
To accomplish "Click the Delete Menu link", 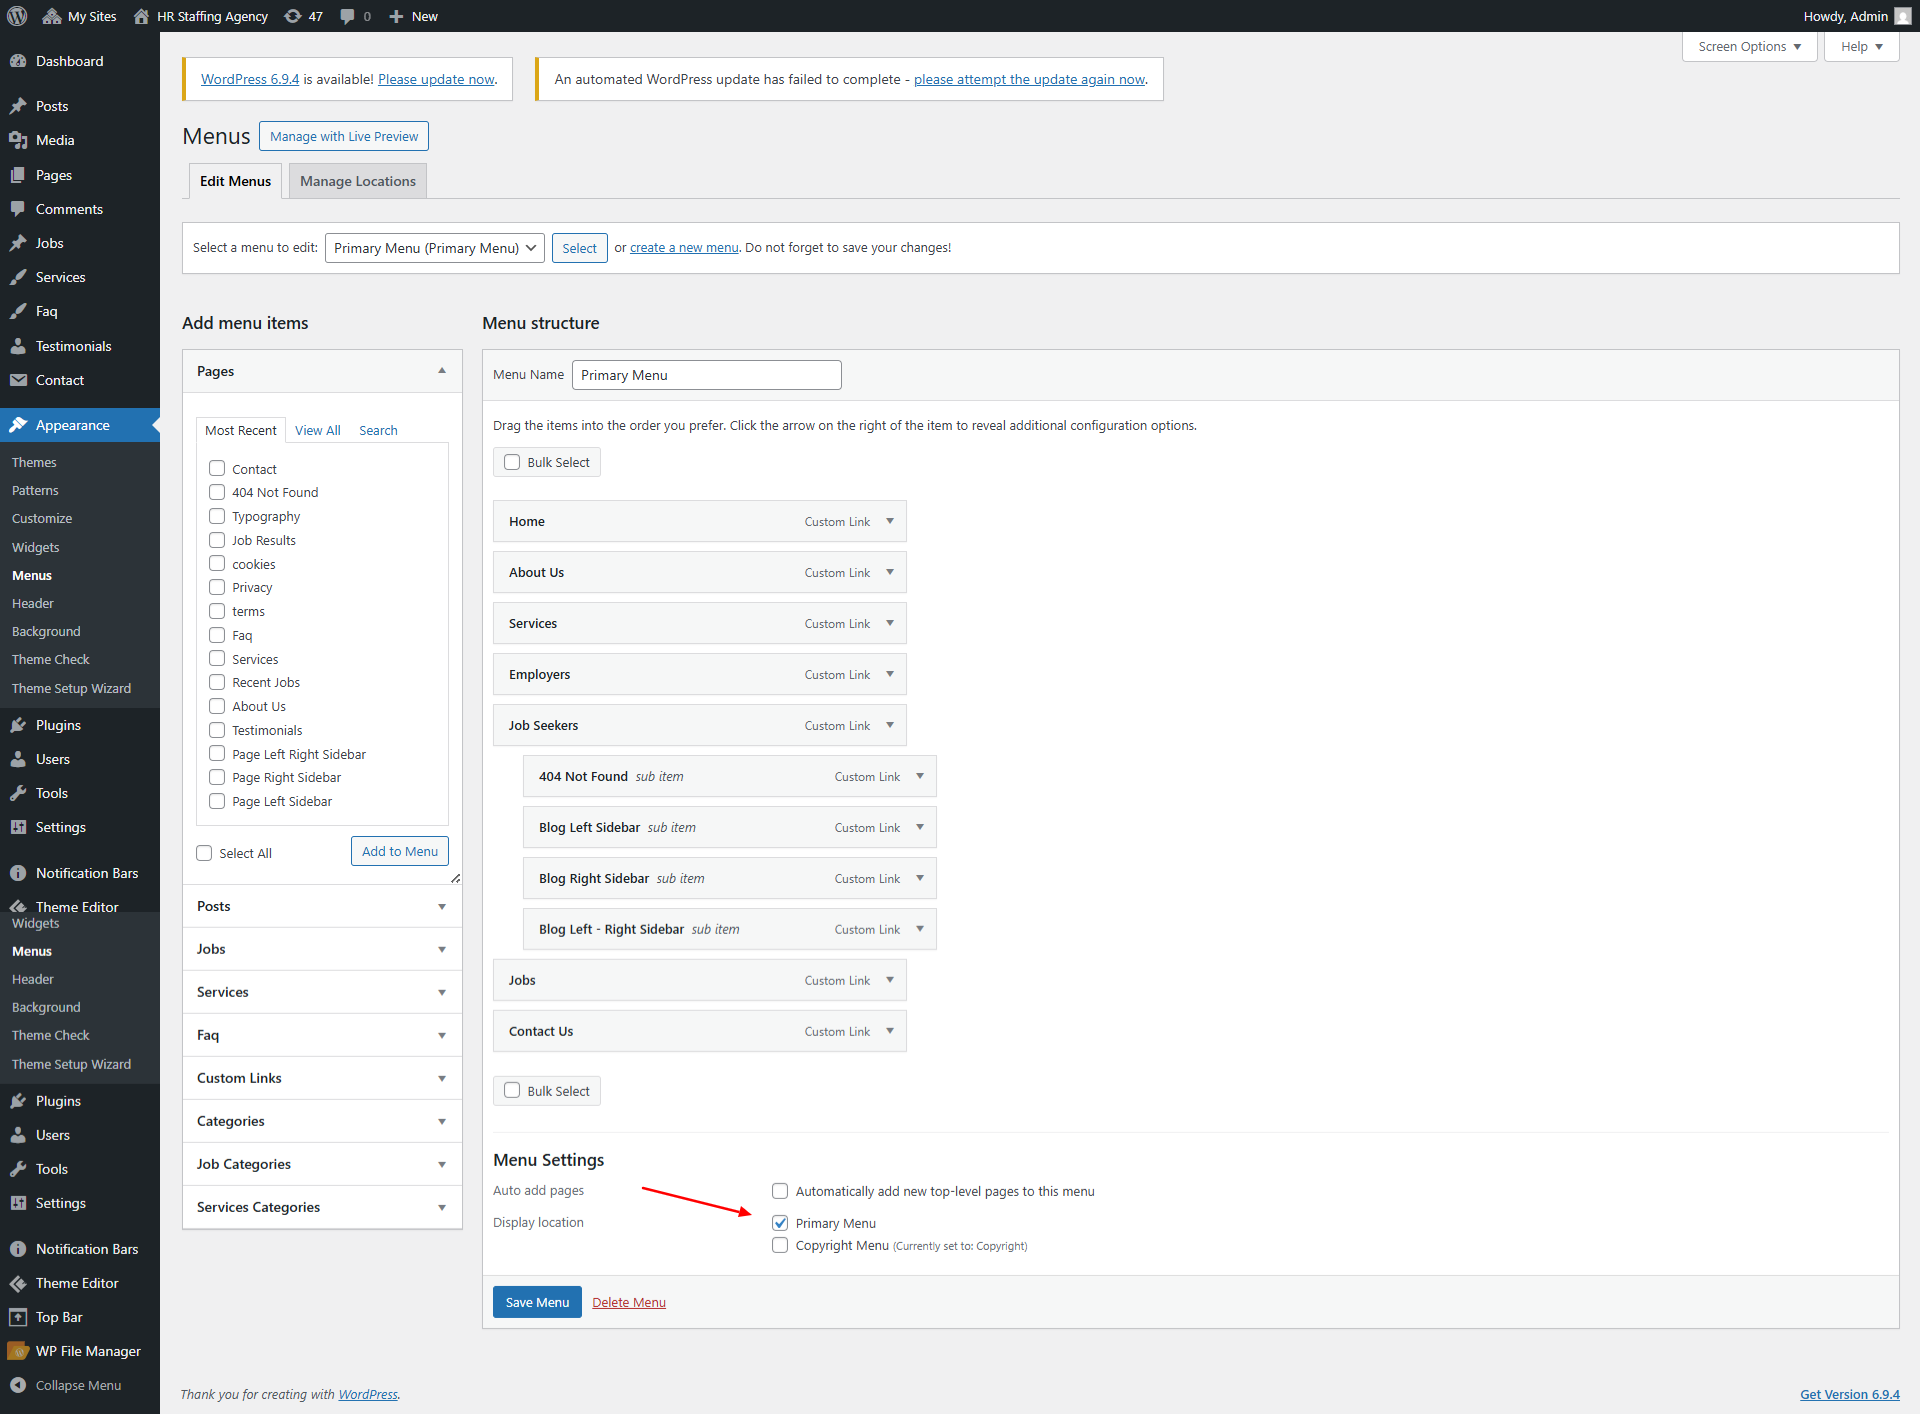I will [x=628, y=1302].
